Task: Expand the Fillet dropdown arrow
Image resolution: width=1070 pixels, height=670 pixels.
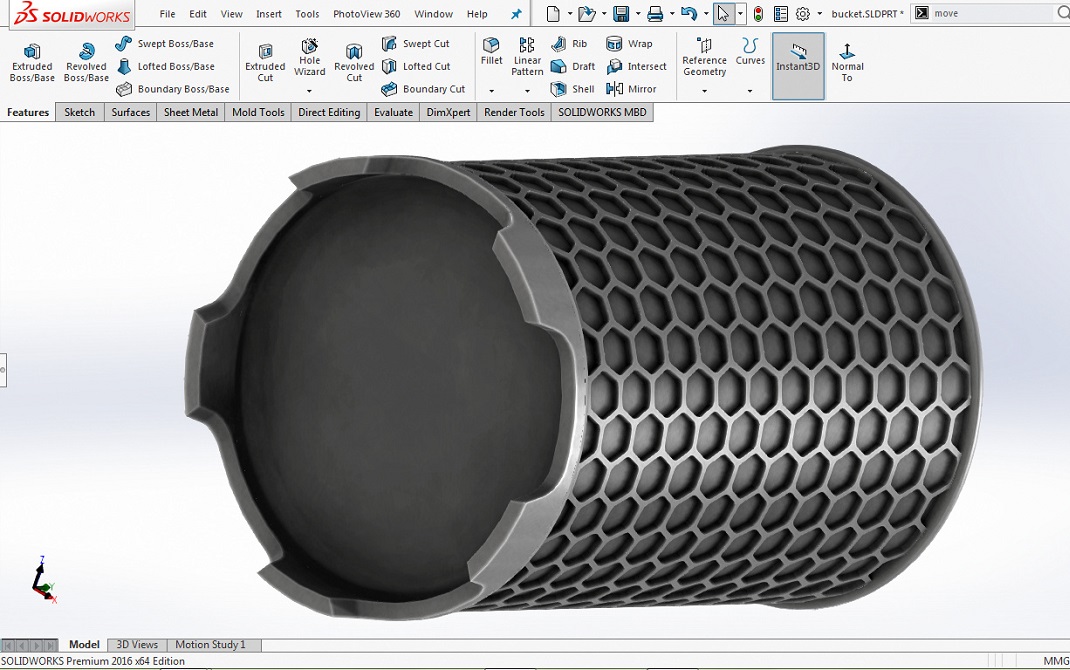Action: (491, 91)
